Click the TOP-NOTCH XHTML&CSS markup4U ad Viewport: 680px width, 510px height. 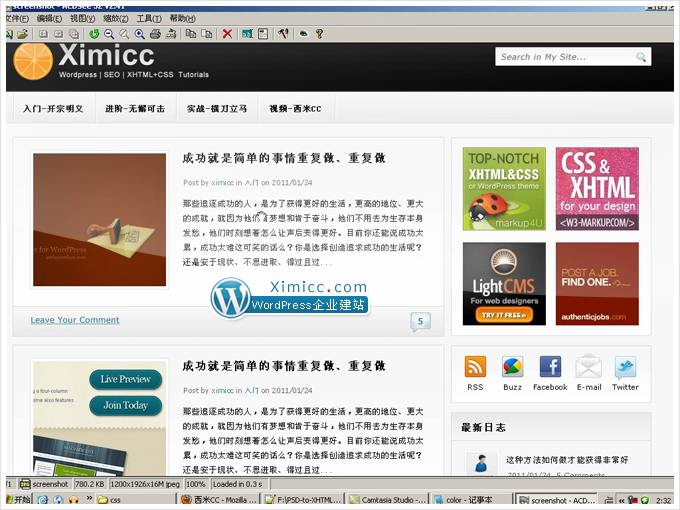[x=504, y=189]
